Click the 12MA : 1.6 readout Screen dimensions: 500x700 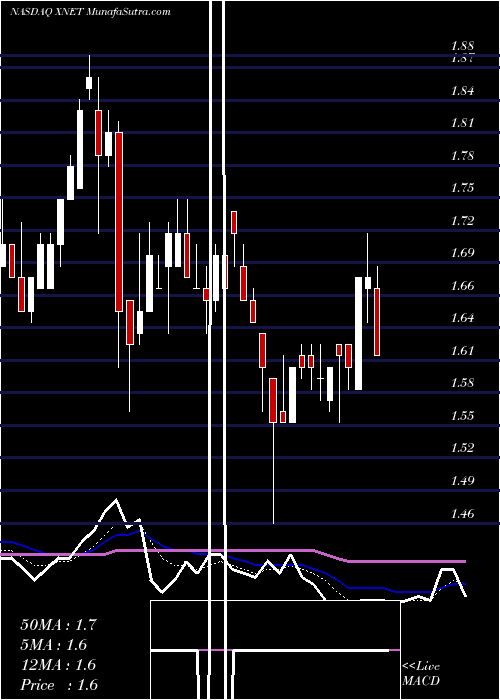(58, 664)
